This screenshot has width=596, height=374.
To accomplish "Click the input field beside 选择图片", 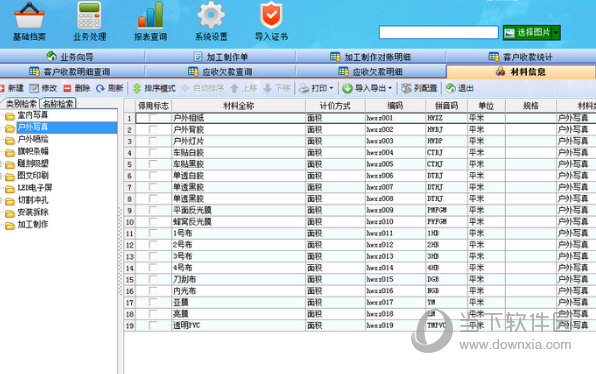I will tap(439, 32).
